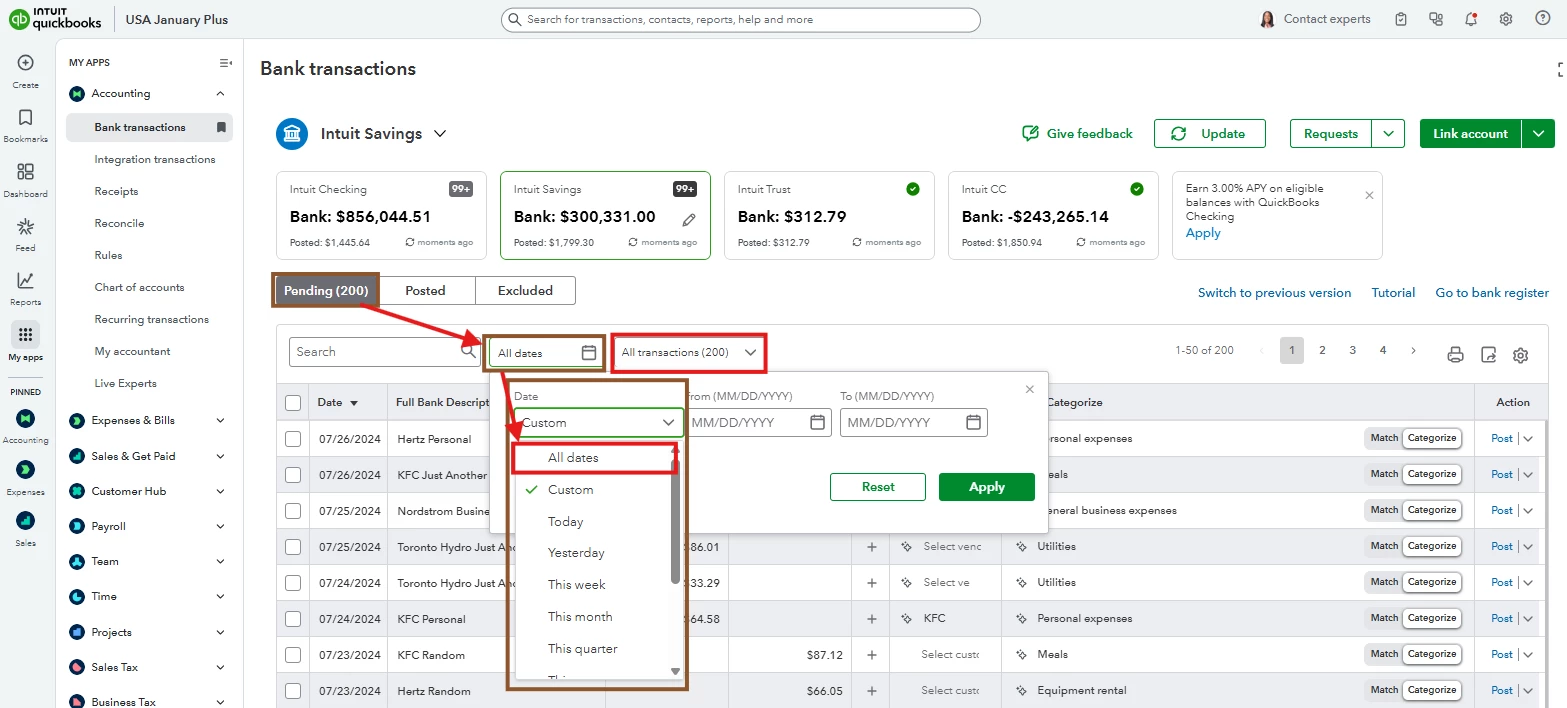Open the Go to bank register link
1567x708 pixels.
[1492, 293]
